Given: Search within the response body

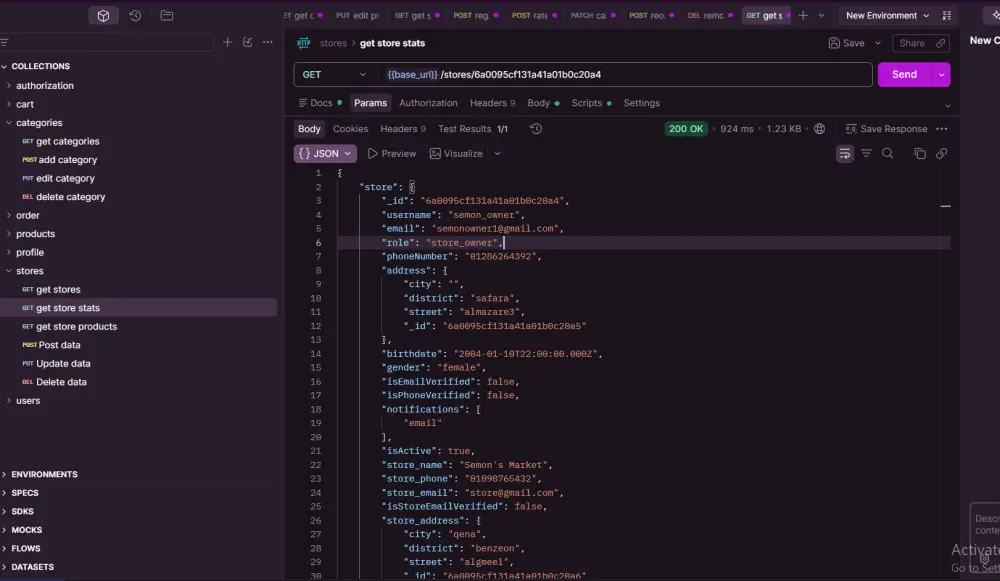Looking at the screenshot, I should [888, 154].
